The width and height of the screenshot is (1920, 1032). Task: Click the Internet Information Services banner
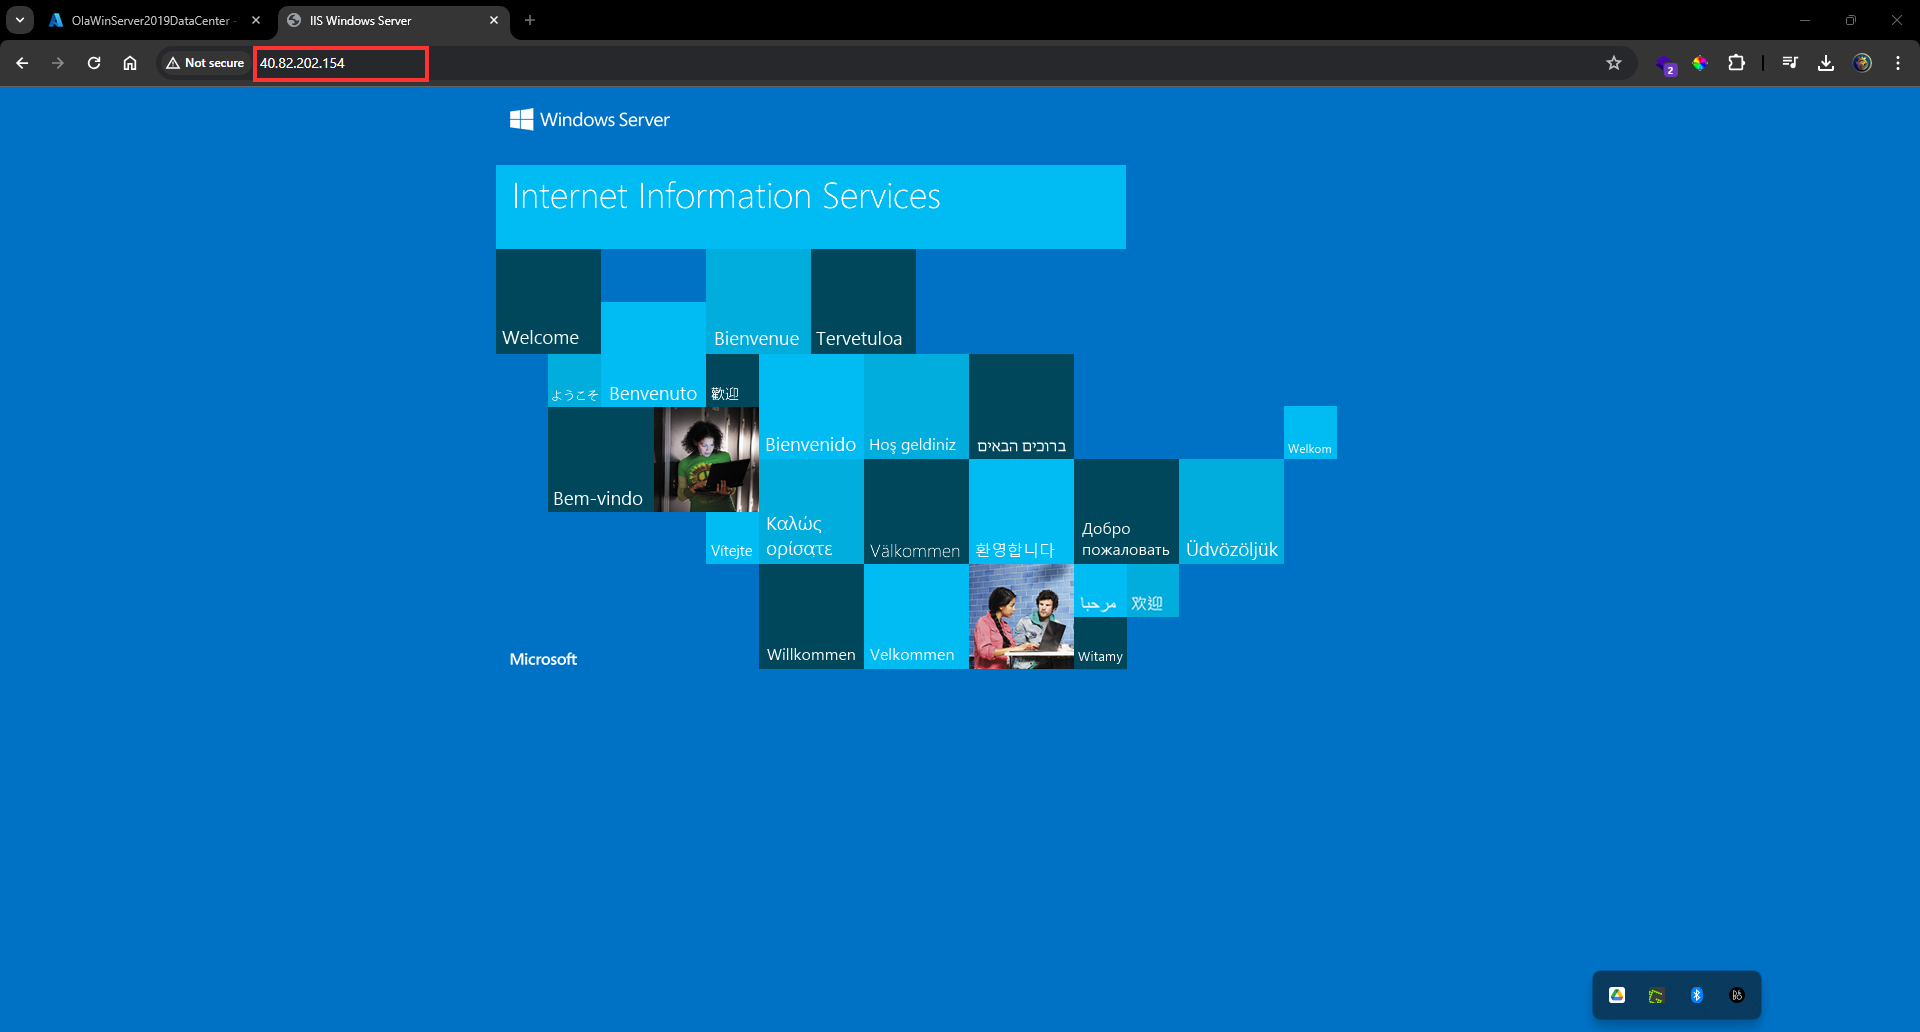[x=811, y=207]
